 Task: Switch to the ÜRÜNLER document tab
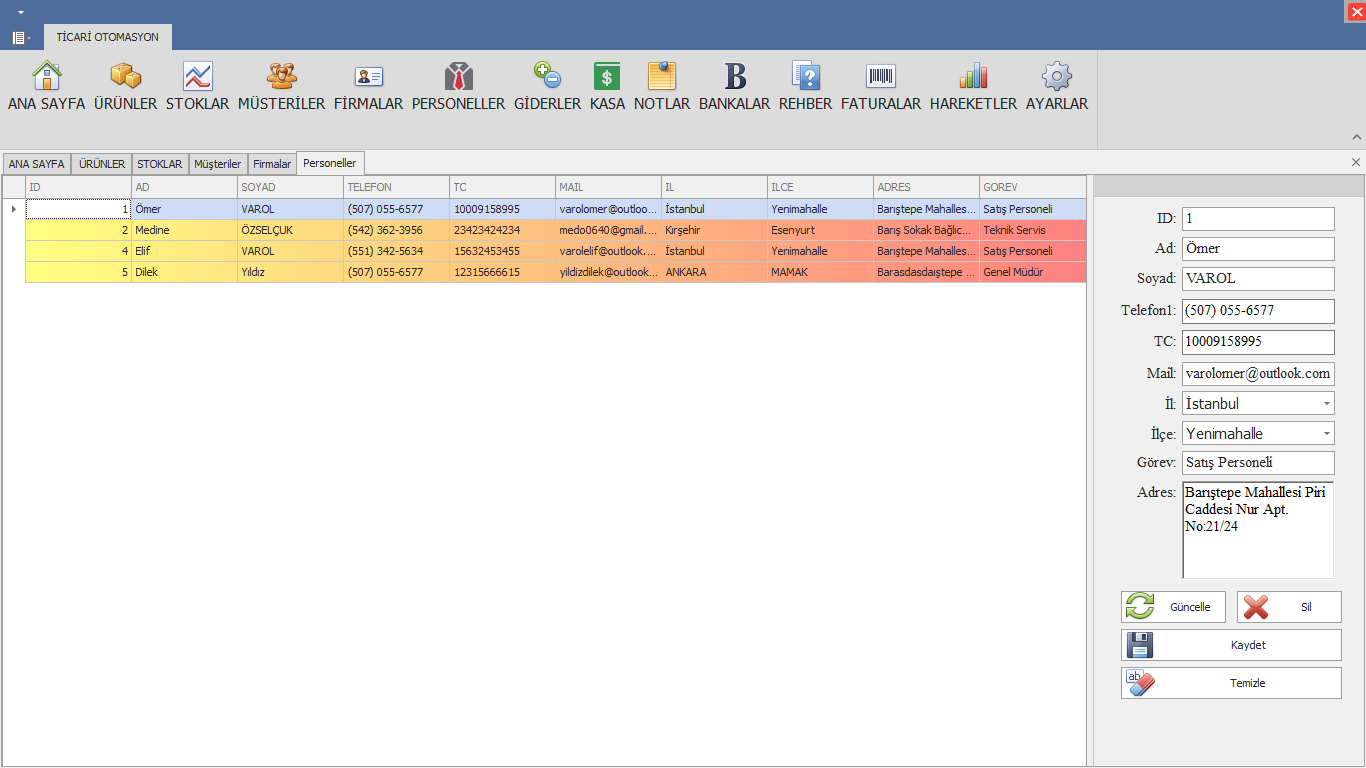(102, 164)
